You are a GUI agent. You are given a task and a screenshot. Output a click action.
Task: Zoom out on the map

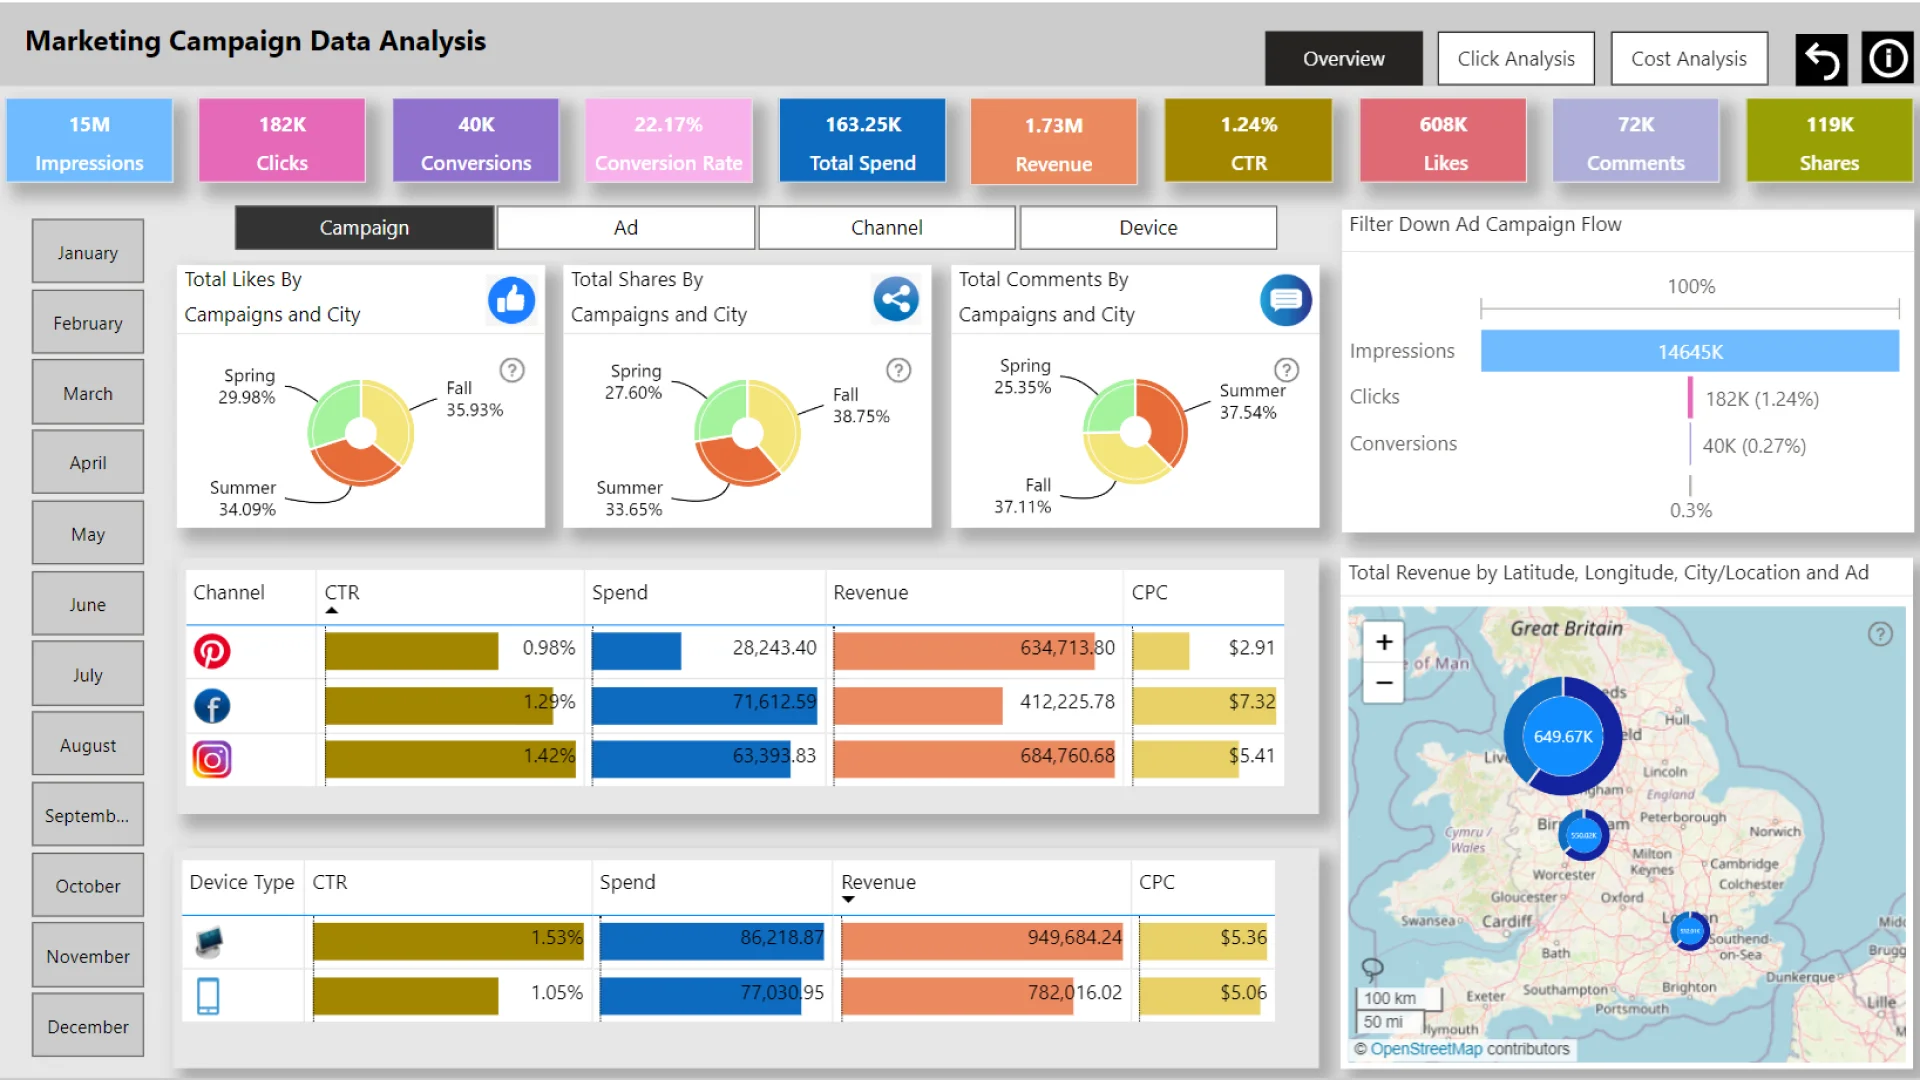1384,683
